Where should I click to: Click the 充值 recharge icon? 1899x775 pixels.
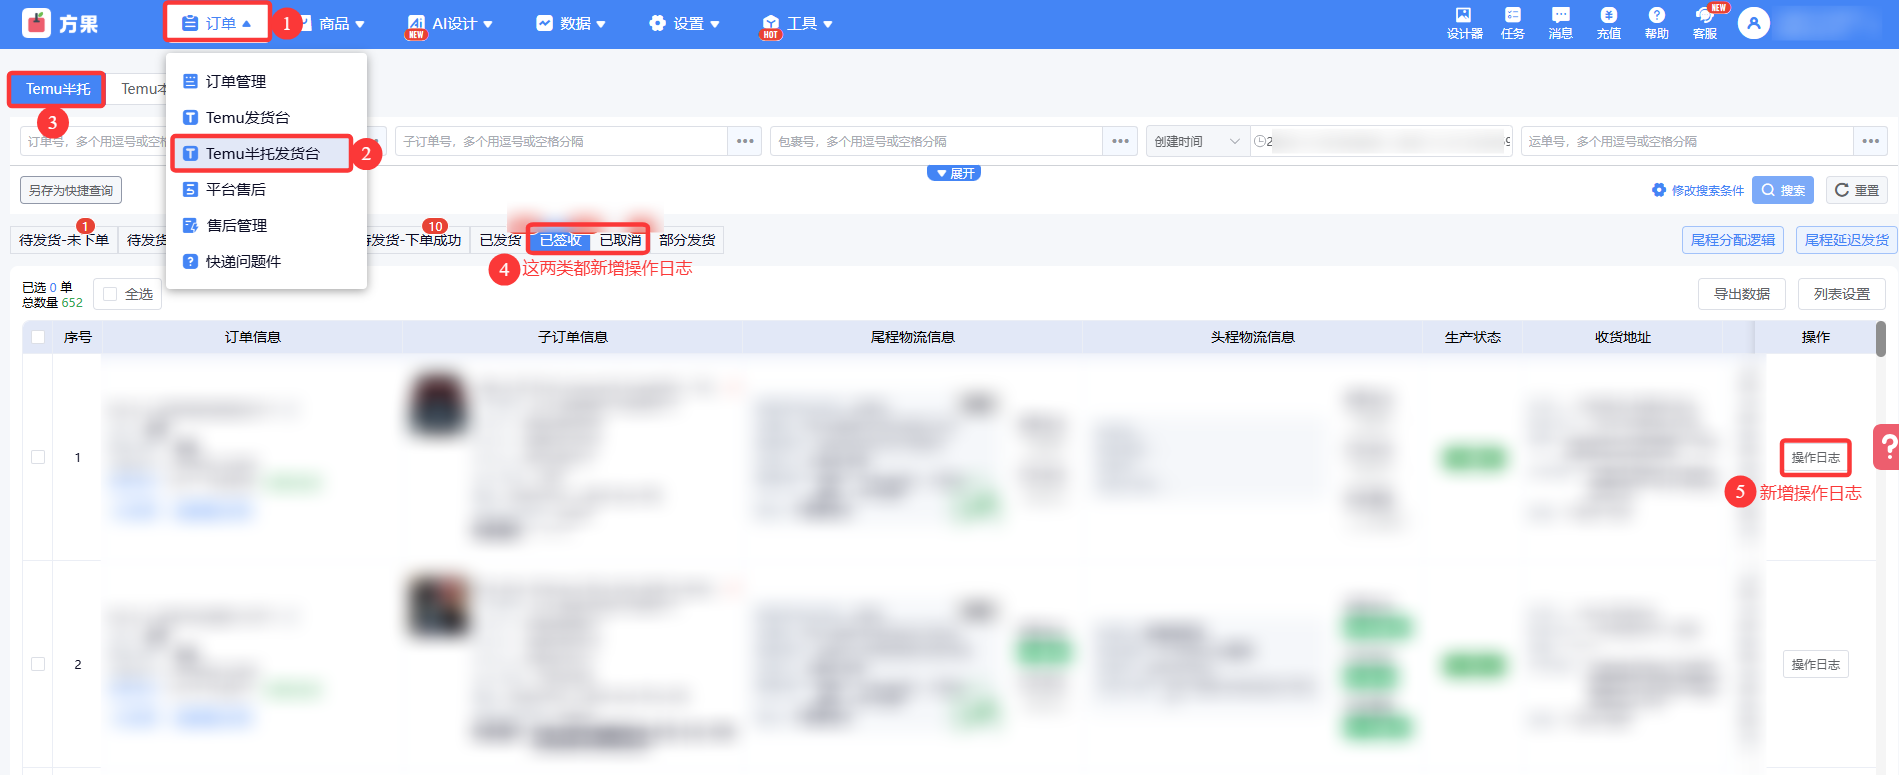(x=1609, y=23)
